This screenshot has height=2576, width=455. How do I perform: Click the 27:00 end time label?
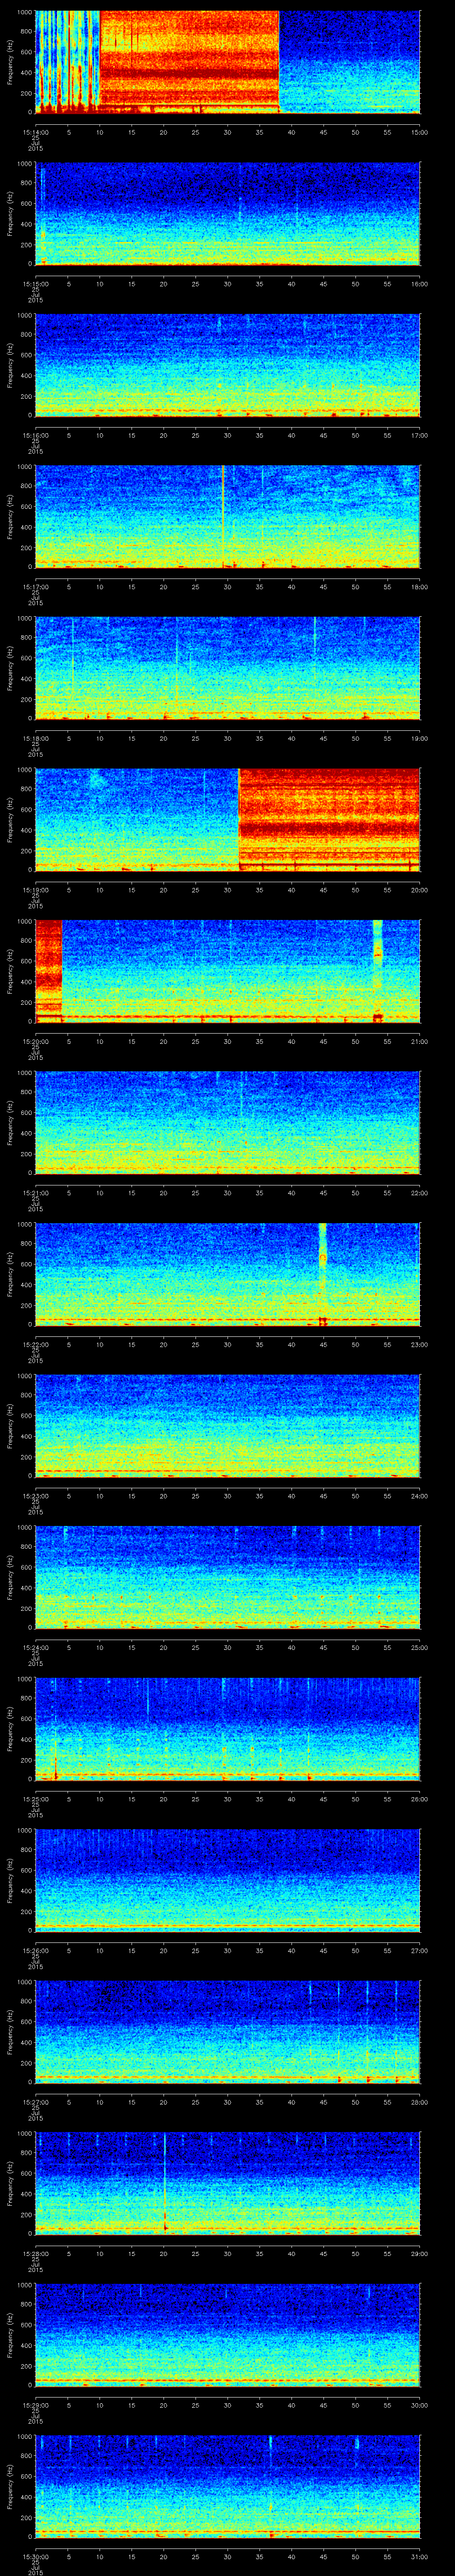point(419,1950)
